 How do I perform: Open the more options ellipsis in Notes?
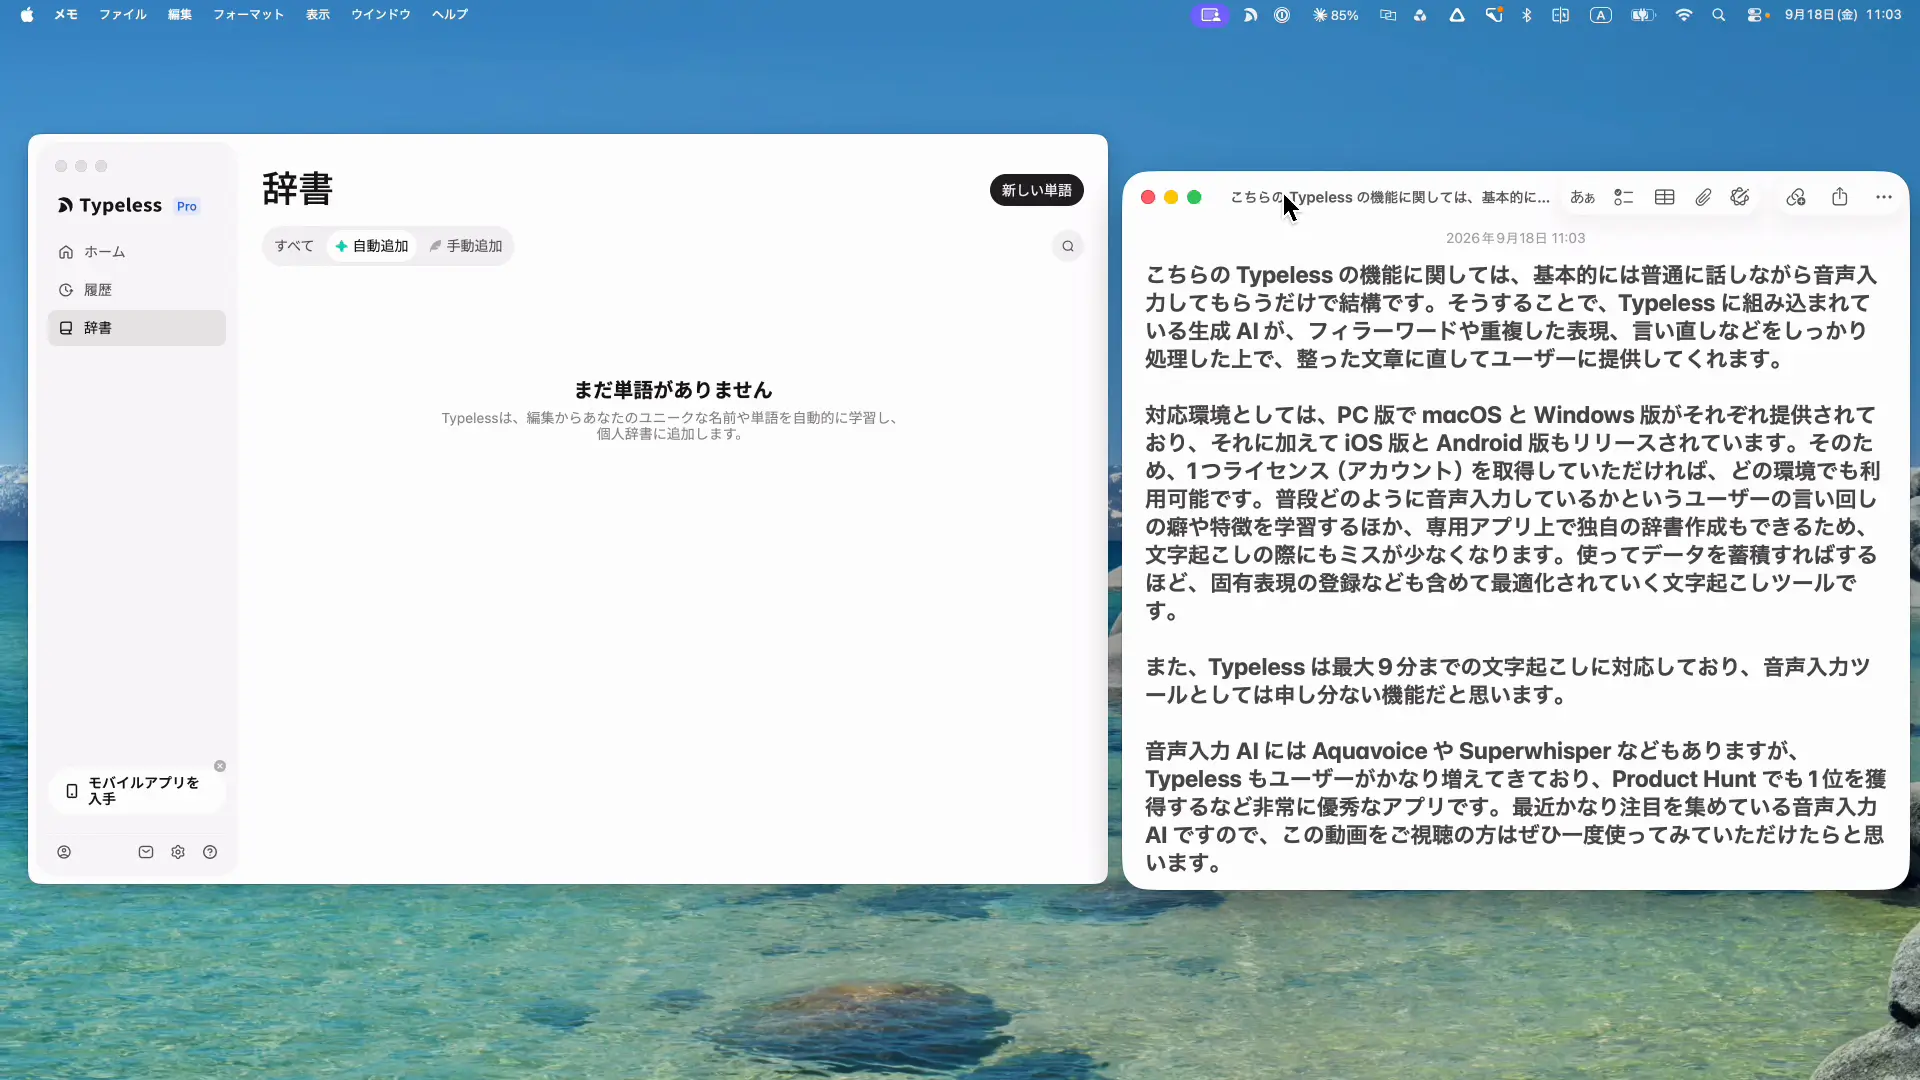(x=1884, y=197)
